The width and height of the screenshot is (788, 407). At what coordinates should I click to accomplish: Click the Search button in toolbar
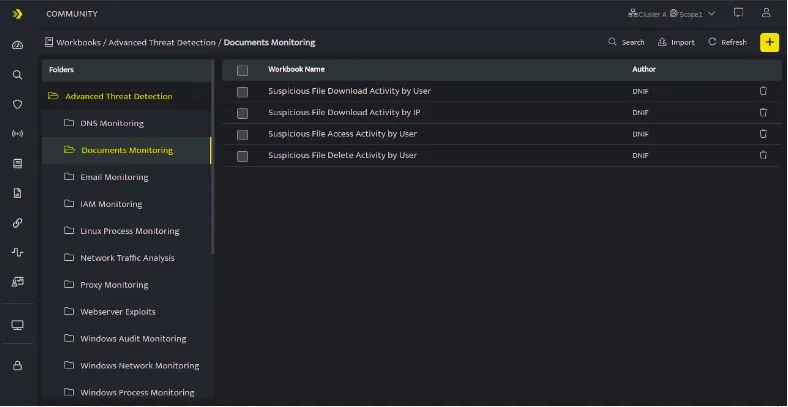626,42
